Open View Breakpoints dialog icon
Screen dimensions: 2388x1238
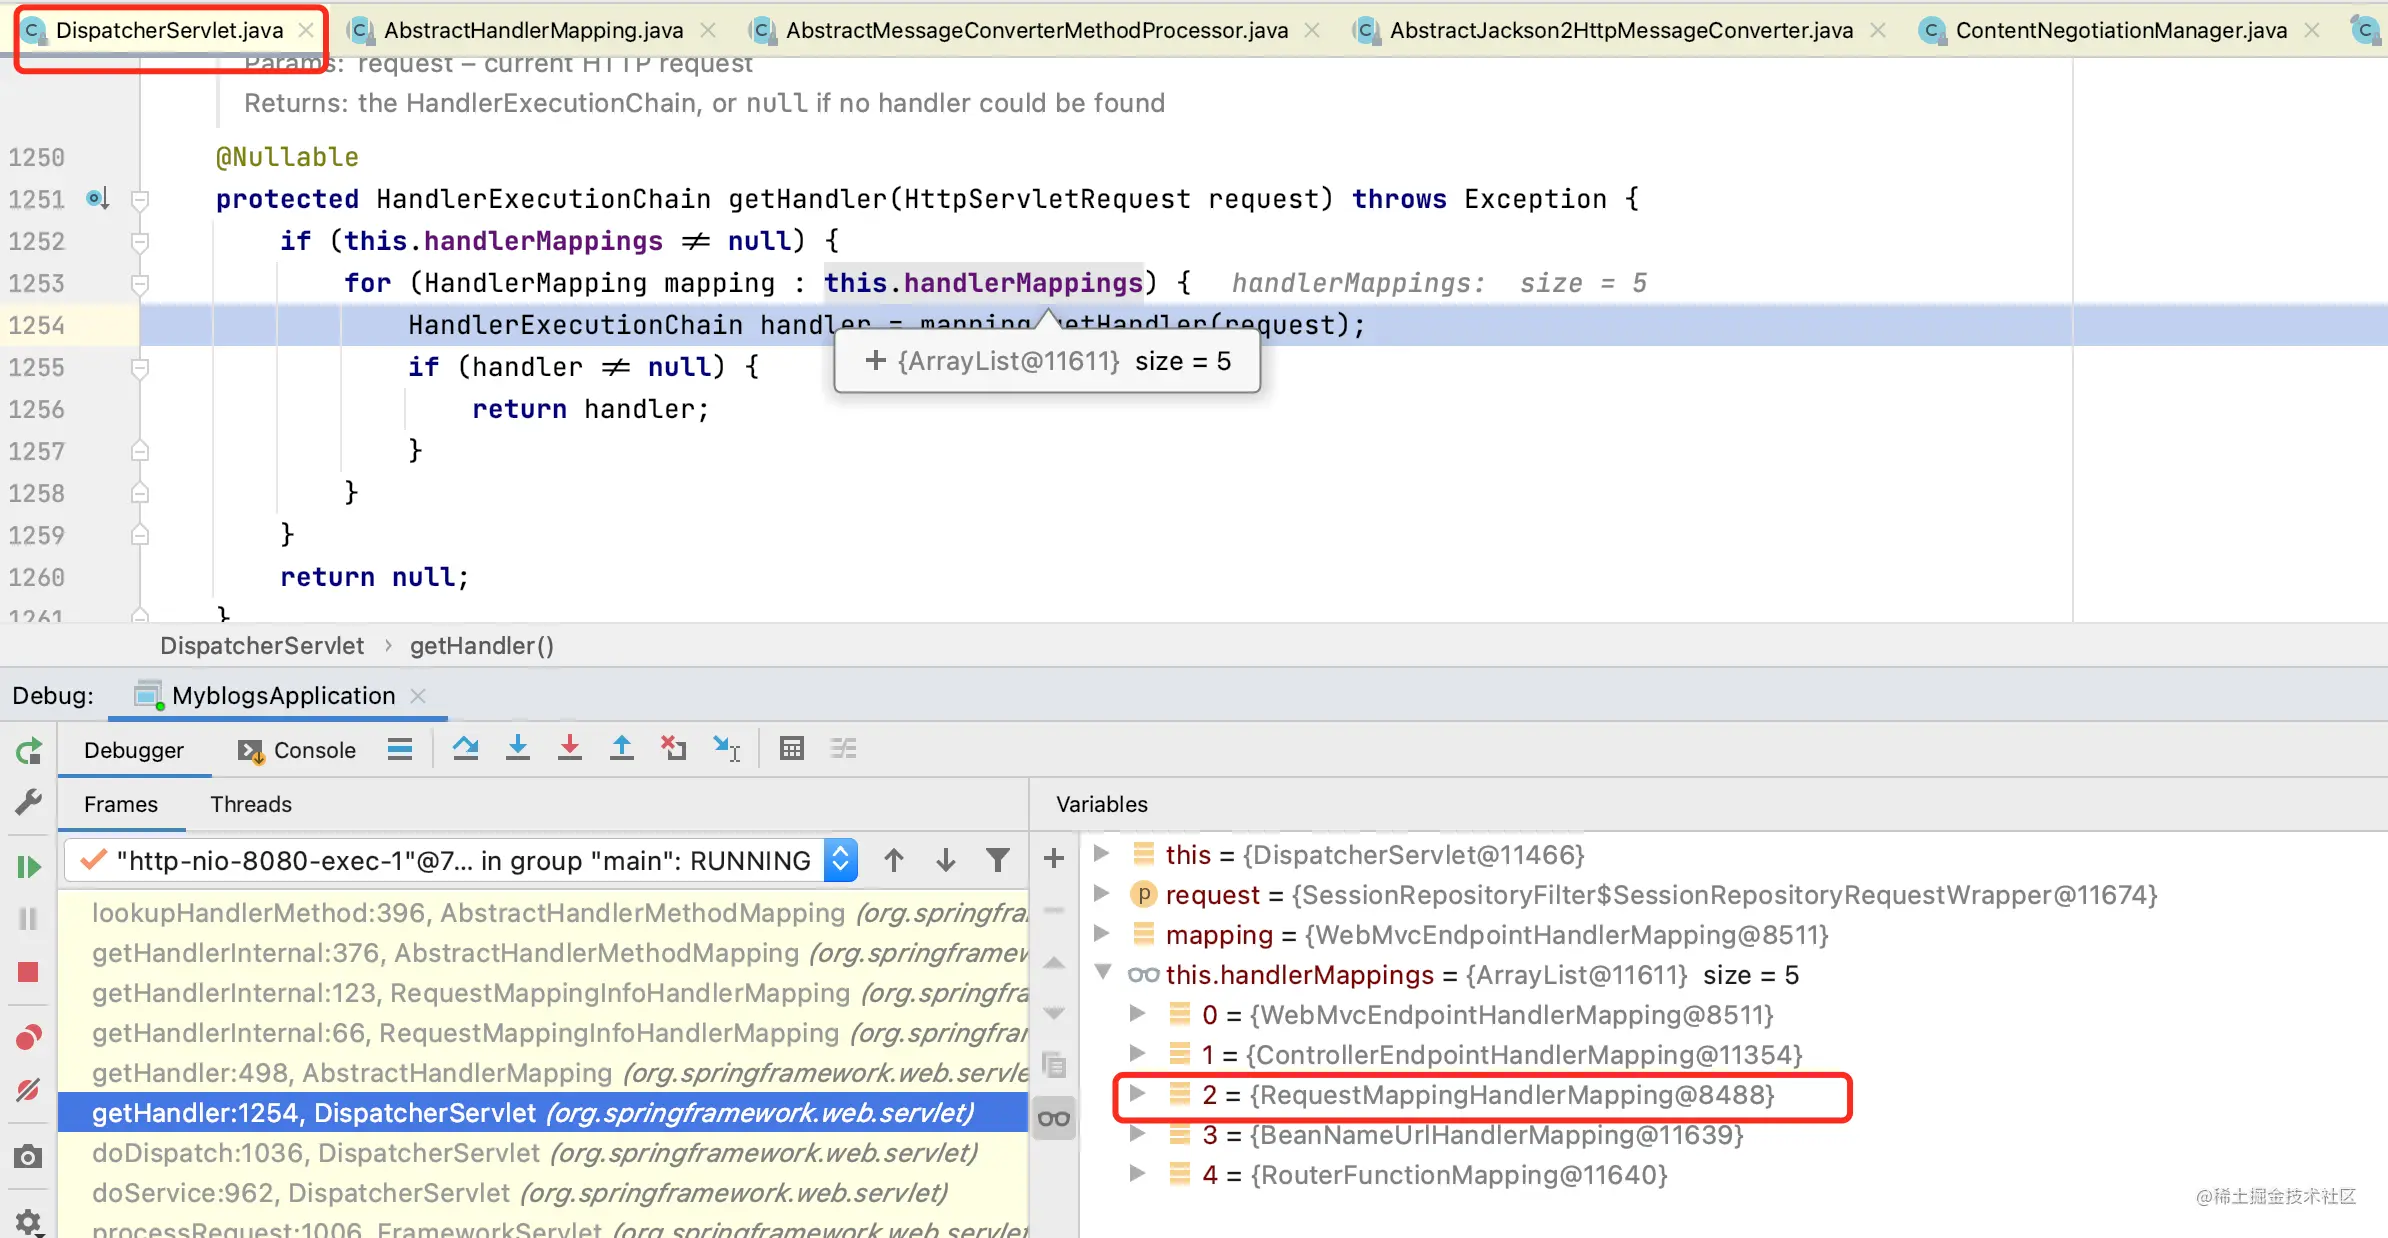coord(29,1037)
